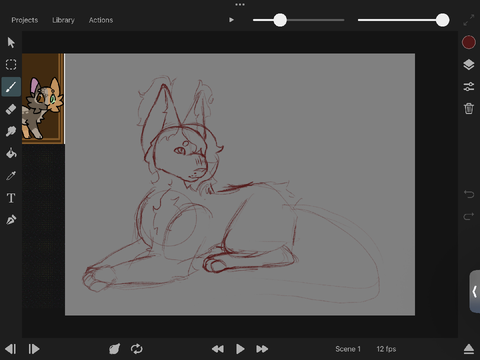Screen dimensions: 480x360
Task: Click the trash can delete icon
Action: 469,109
